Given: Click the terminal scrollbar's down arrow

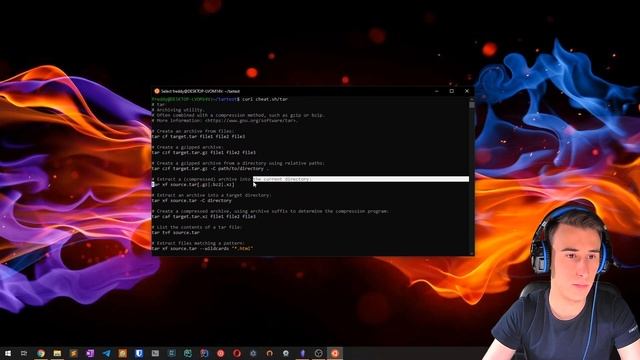Looking at the screenshot, I should [471, 253].
